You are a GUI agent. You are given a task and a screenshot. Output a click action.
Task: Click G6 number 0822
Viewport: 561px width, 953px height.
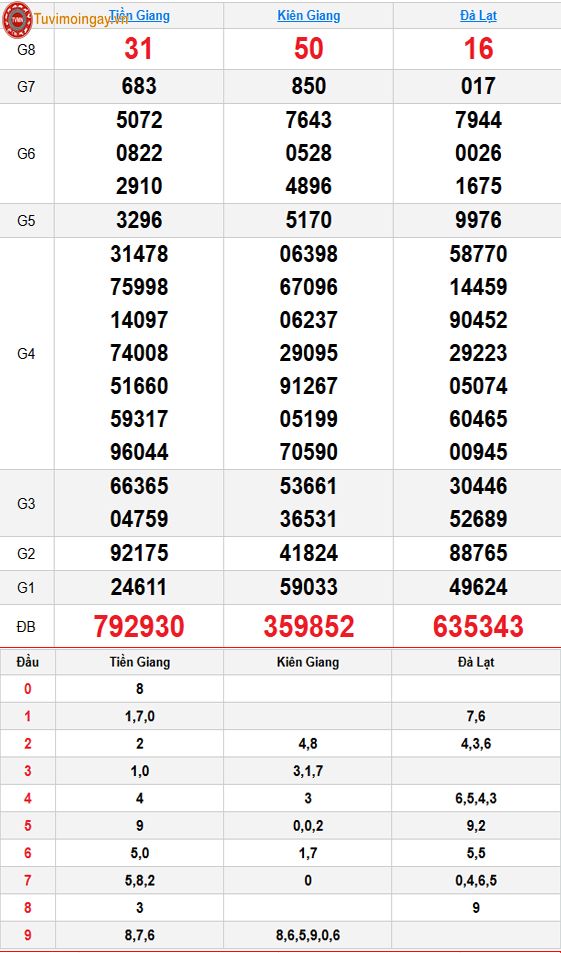tap(139, 153)
